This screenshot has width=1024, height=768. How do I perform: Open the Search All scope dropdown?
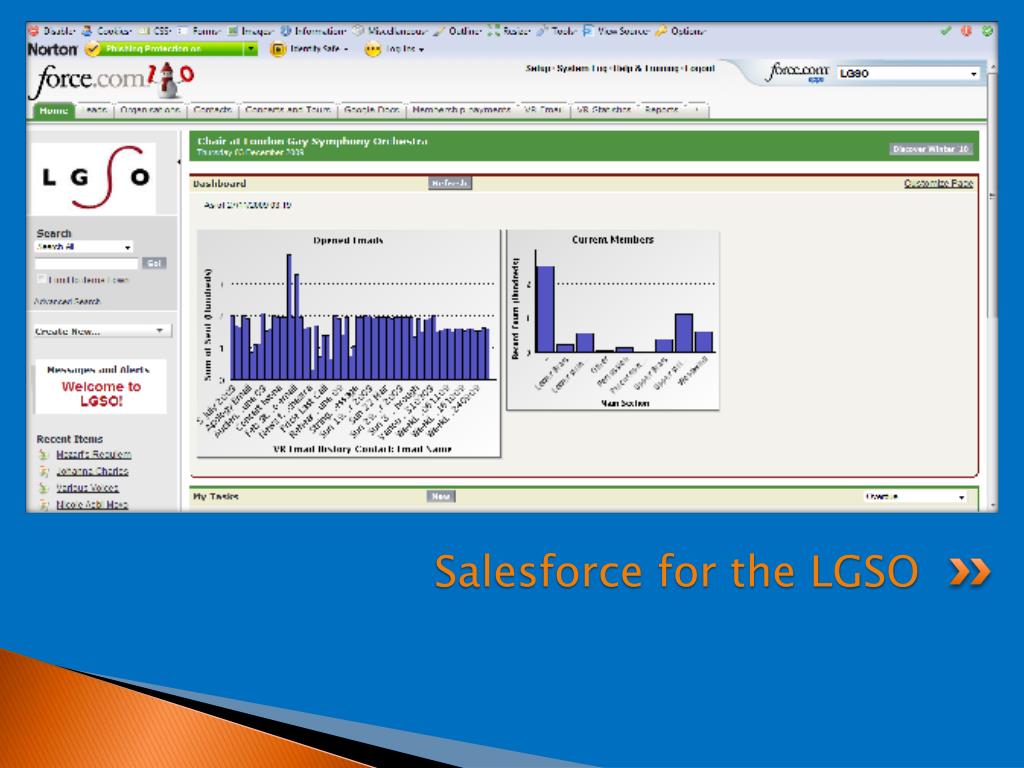84,247
